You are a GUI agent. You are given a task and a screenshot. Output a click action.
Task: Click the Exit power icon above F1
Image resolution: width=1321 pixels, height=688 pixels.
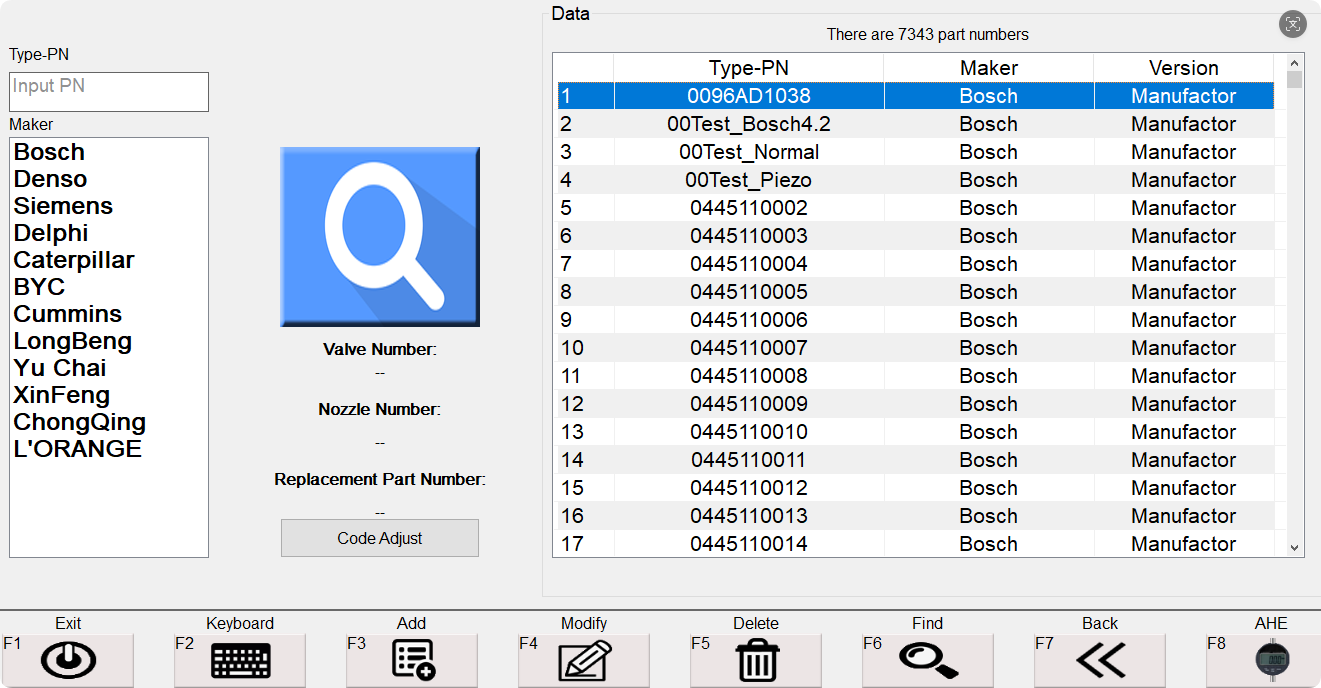tap(67, 659)
